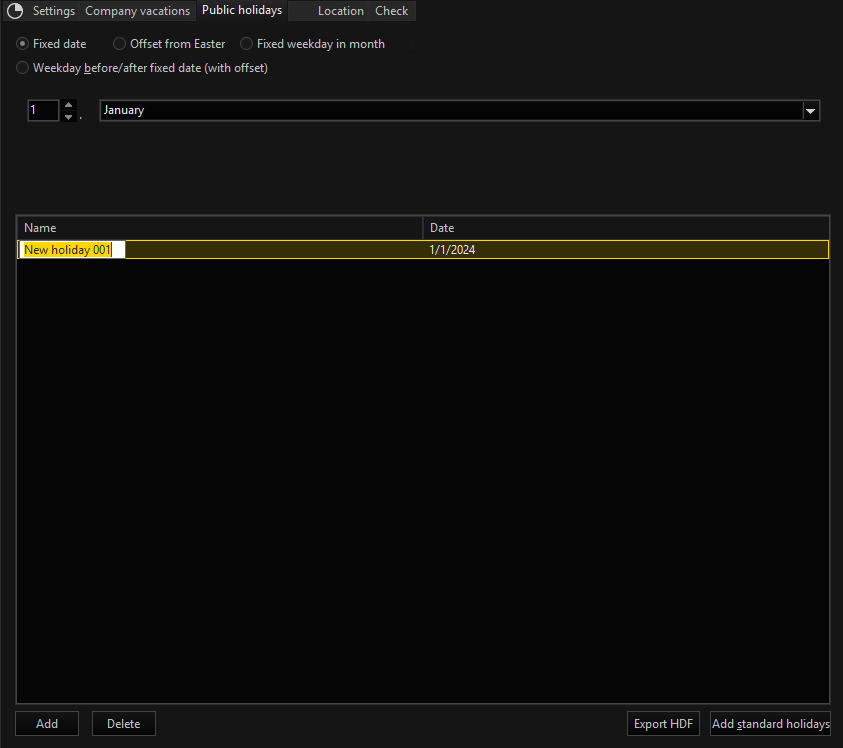Click Export HDF button
The image size is (843, 748).
(663, 723)
